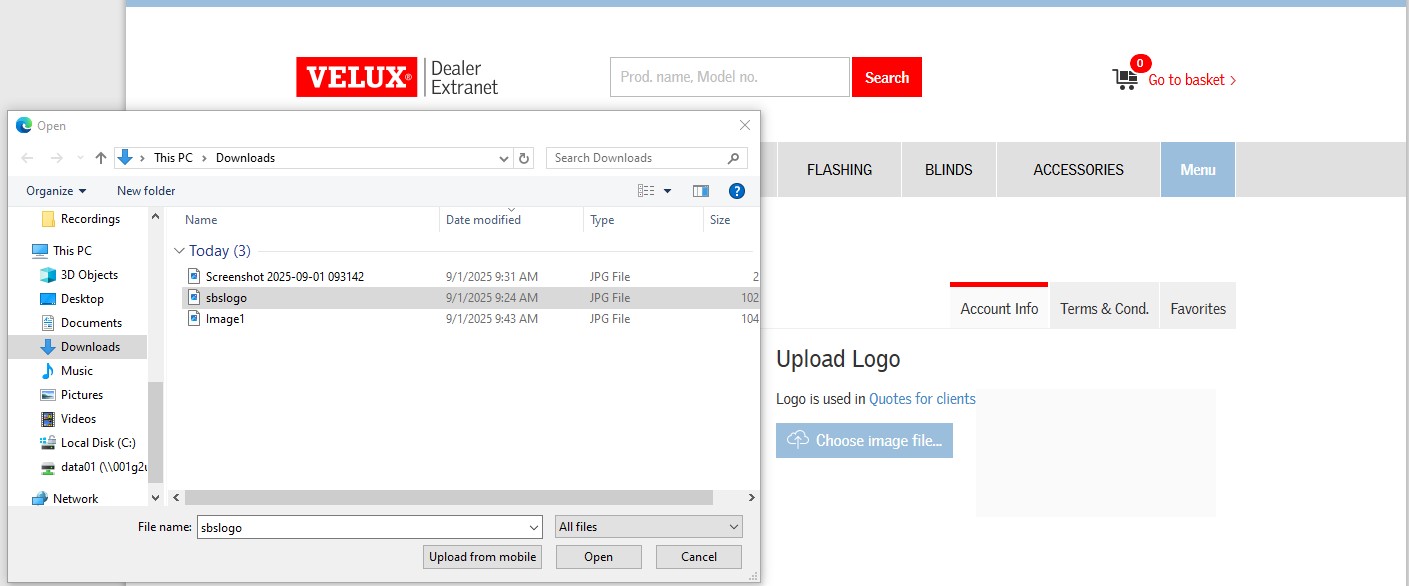
Task: Switch to Terms & Cond. tab
Action: point(1104,309)
